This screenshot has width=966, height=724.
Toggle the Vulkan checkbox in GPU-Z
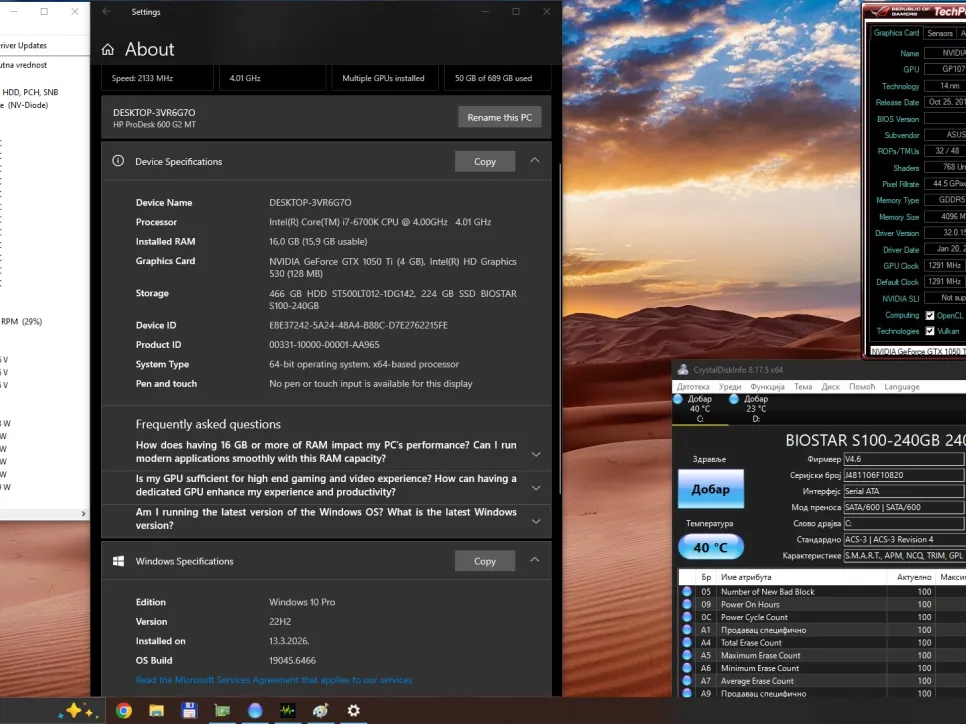930,331
